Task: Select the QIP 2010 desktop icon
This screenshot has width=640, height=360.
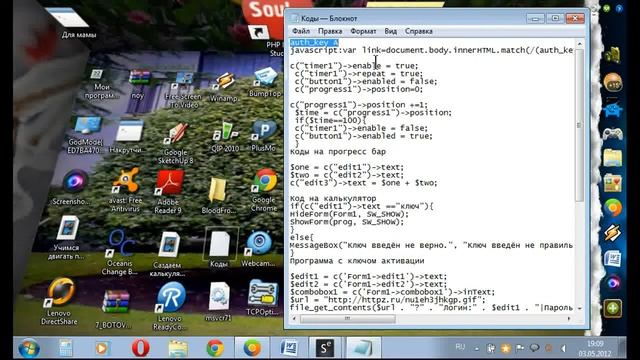Action: point(225,137)
